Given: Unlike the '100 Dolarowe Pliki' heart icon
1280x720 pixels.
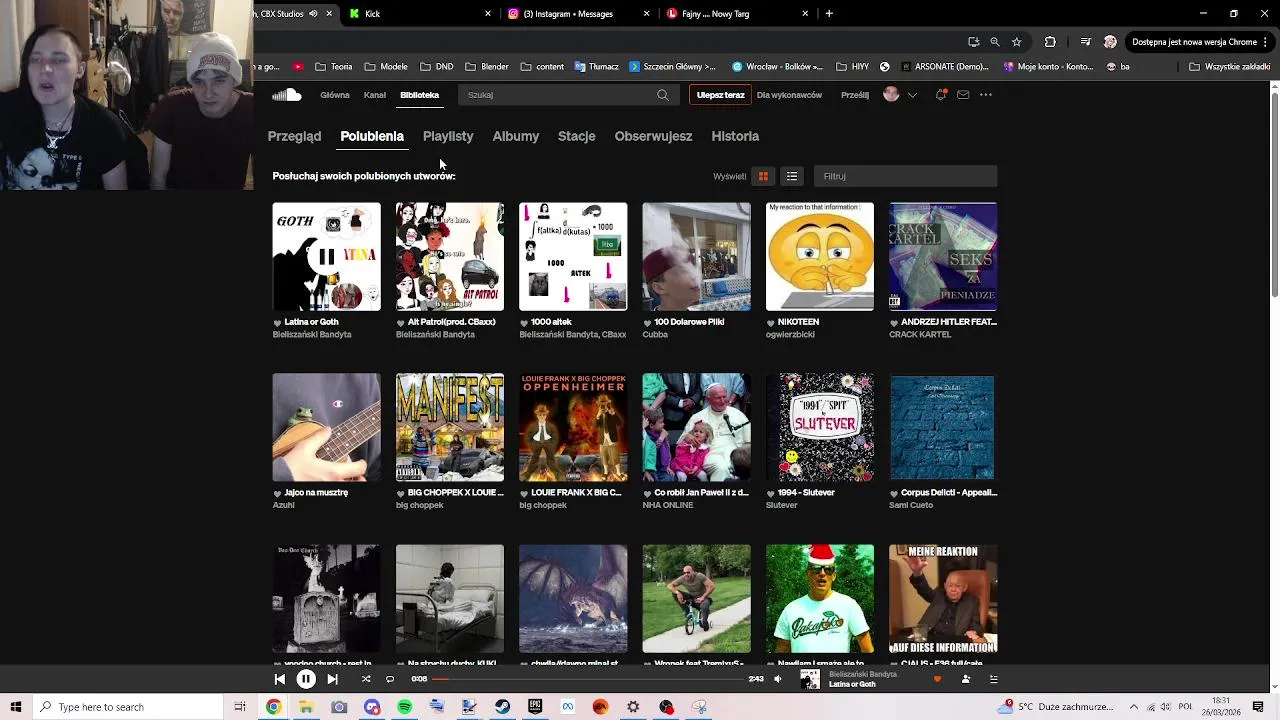Looking at the screenshot, I should (x=648, y=323).
